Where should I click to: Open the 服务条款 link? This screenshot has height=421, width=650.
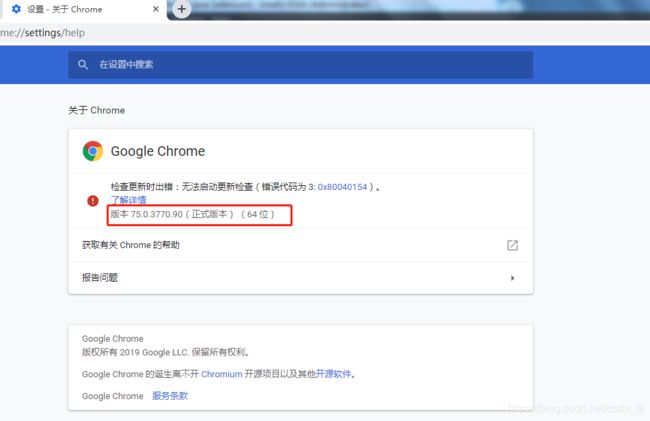pos(170,396)
